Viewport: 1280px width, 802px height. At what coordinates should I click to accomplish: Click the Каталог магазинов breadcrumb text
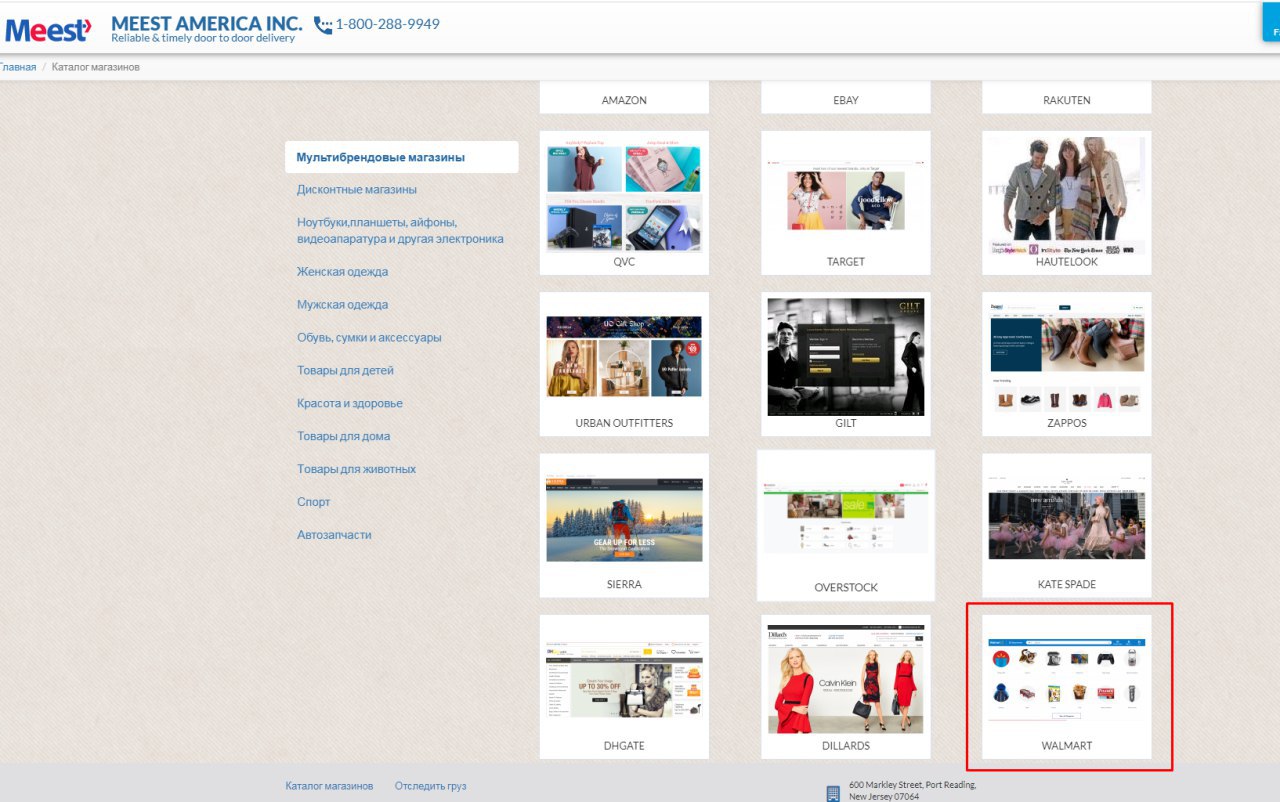96,67
